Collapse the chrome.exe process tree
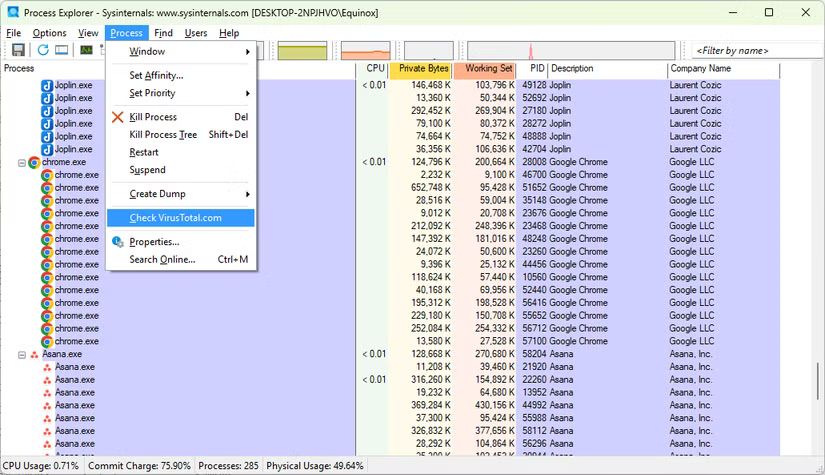 pos(21,162)
